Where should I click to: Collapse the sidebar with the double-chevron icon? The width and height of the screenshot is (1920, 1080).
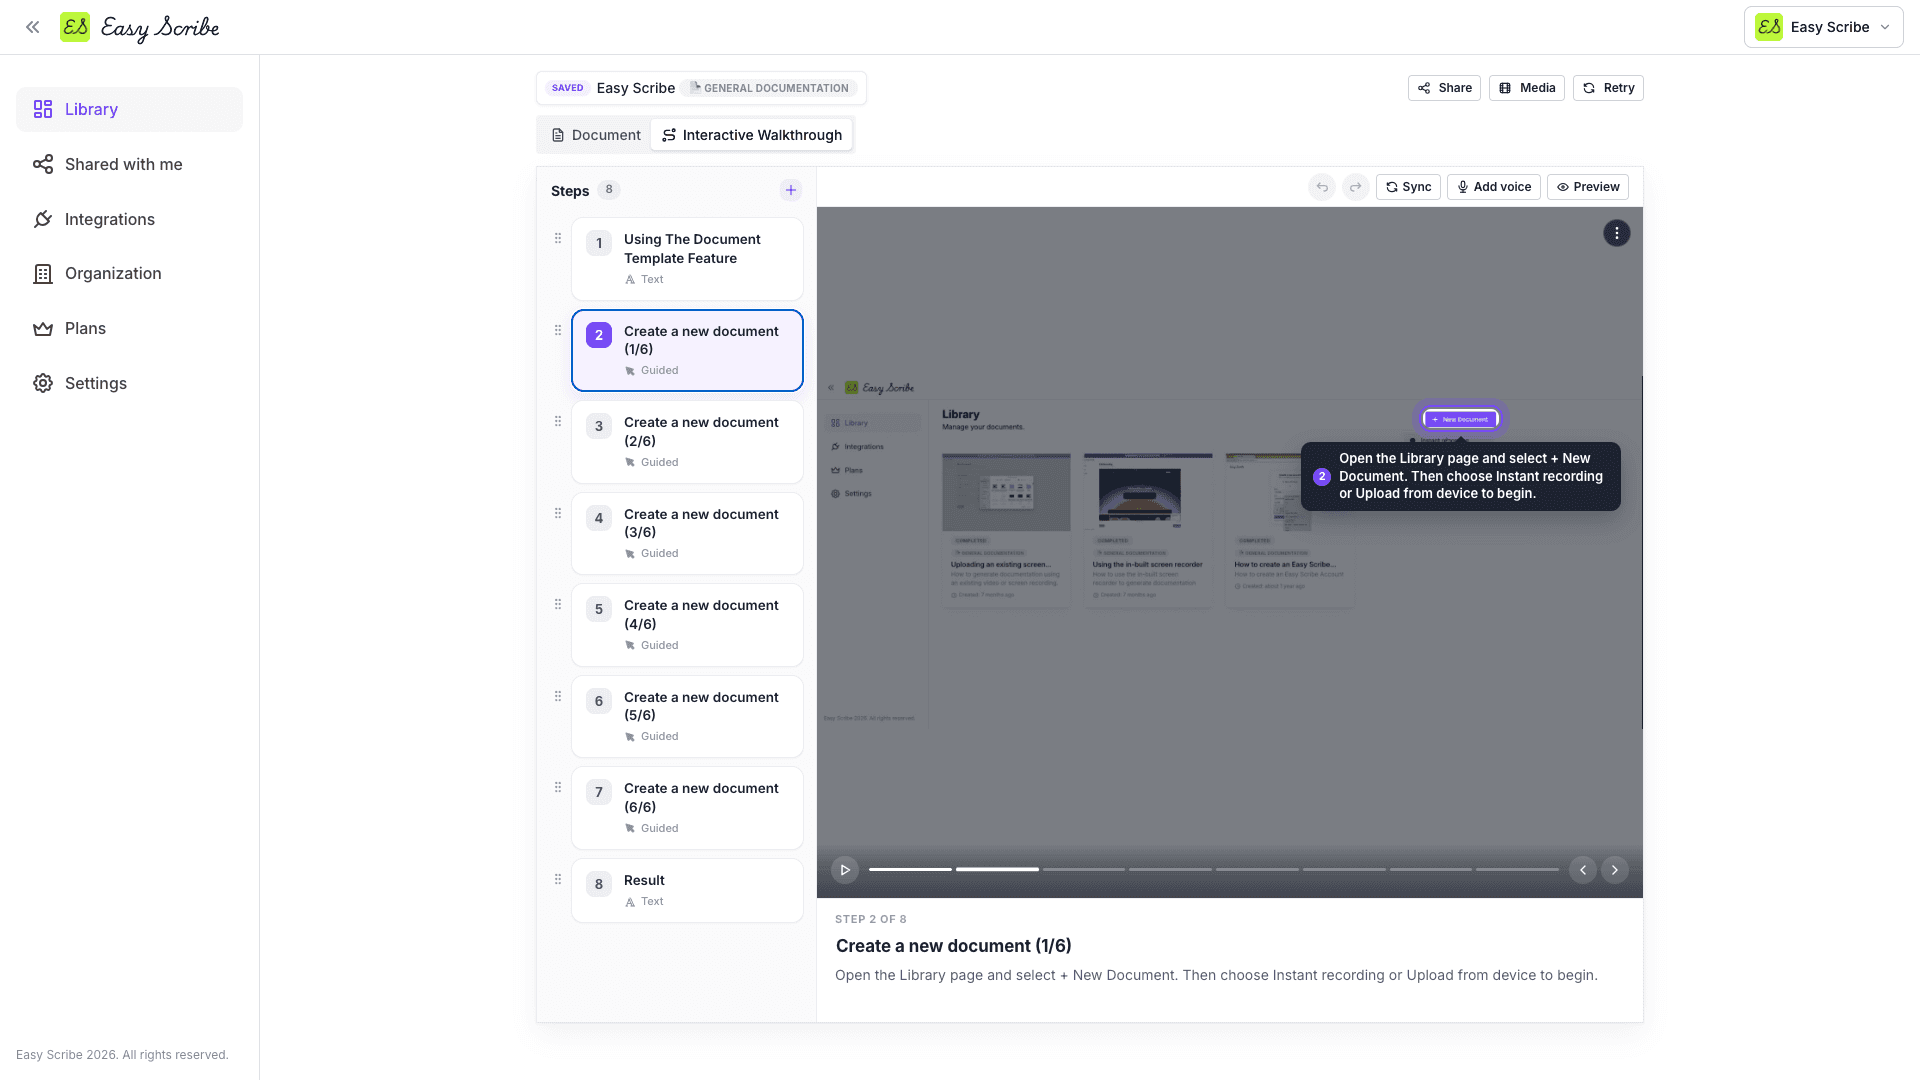click(33, 27)
